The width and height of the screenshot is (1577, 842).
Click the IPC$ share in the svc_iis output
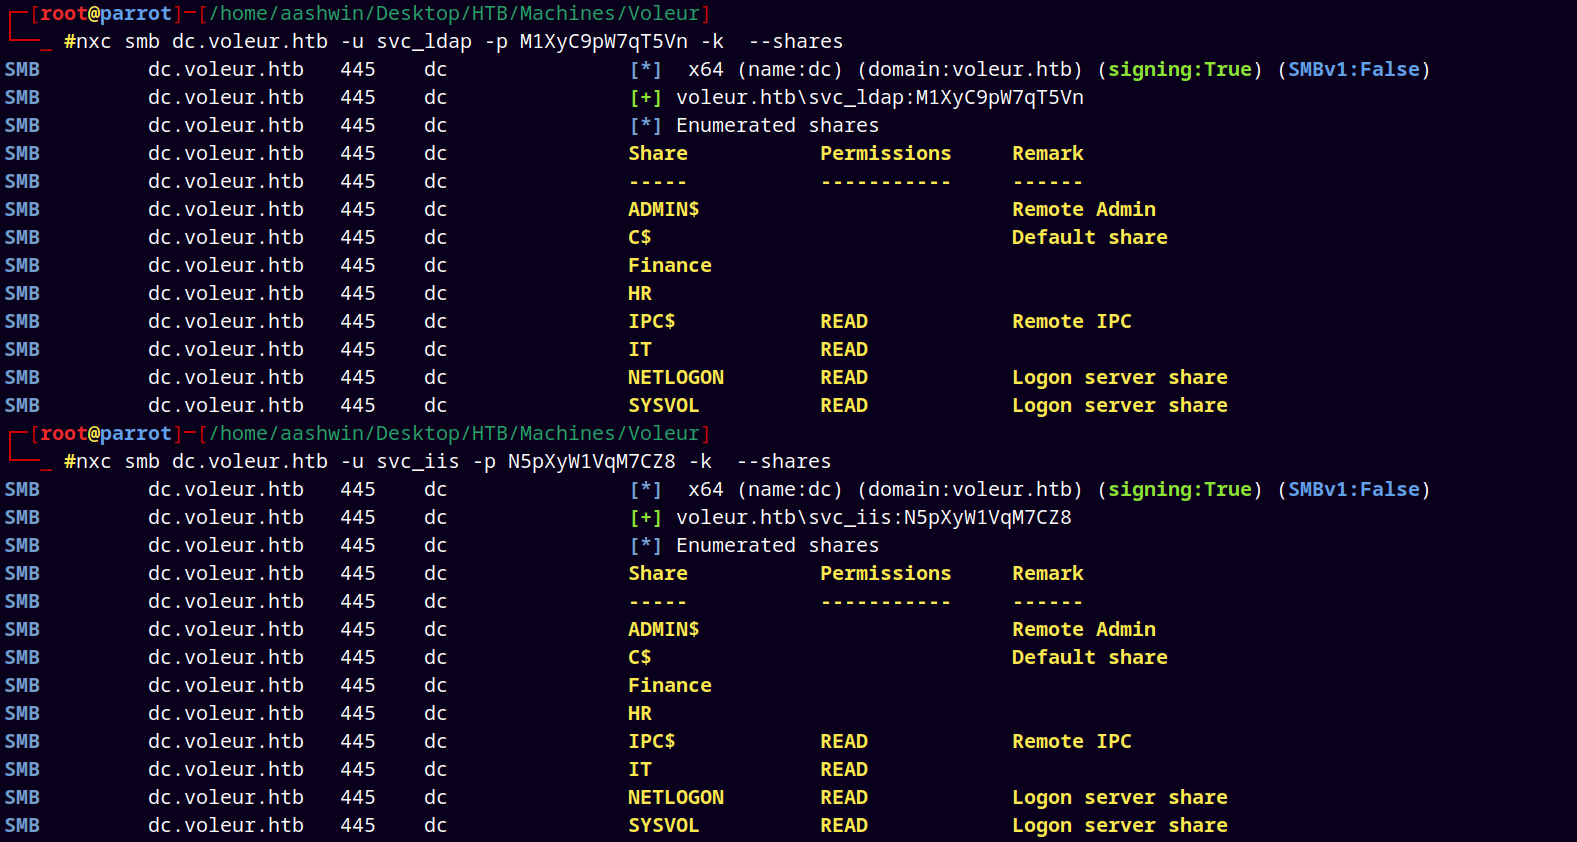click(652, 742)
